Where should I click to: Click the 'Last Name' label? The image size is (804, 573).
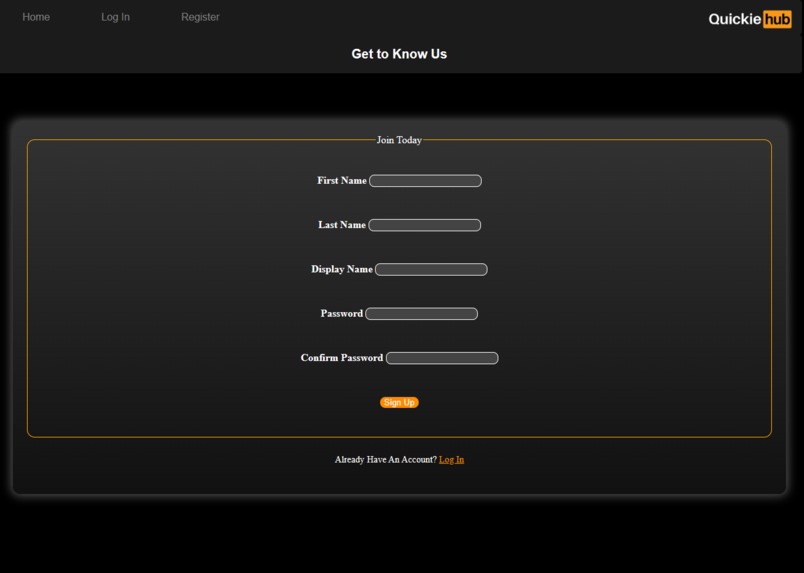[341, 225]
